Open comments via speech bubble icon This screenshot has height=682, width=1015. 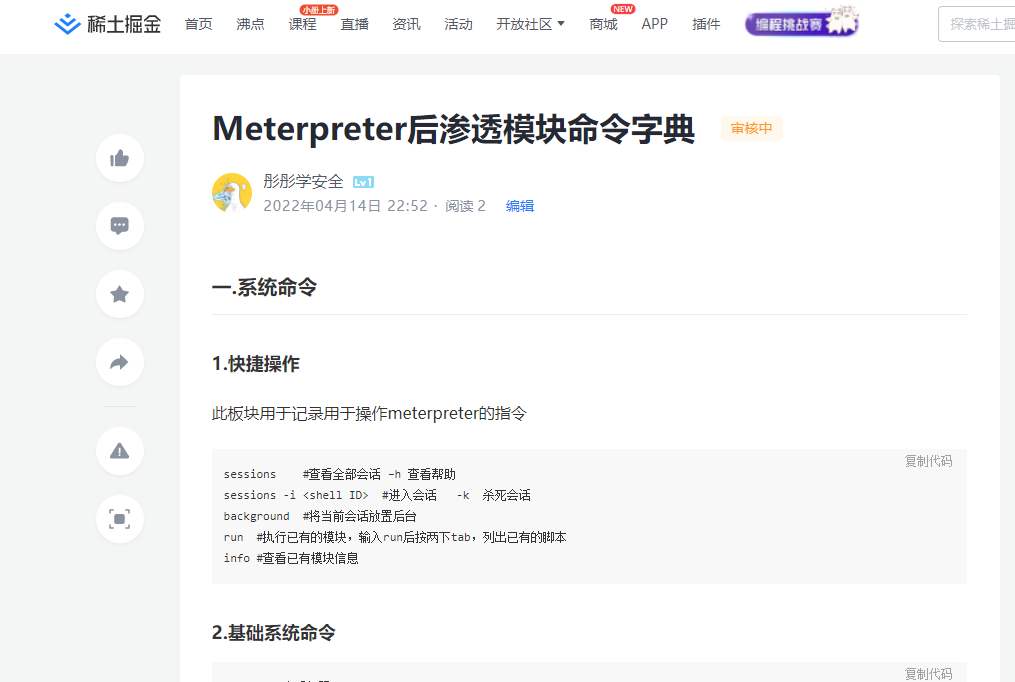(120, 226)
